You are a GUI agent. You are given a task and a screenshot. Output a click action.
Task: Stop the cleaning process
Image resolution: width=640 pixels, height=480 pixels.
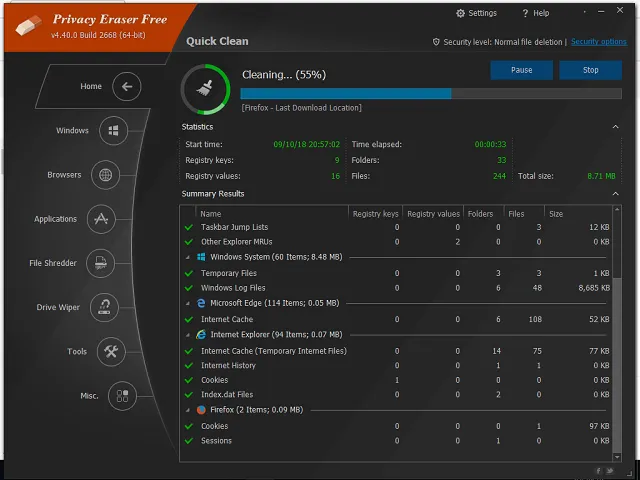pos(591,70)
